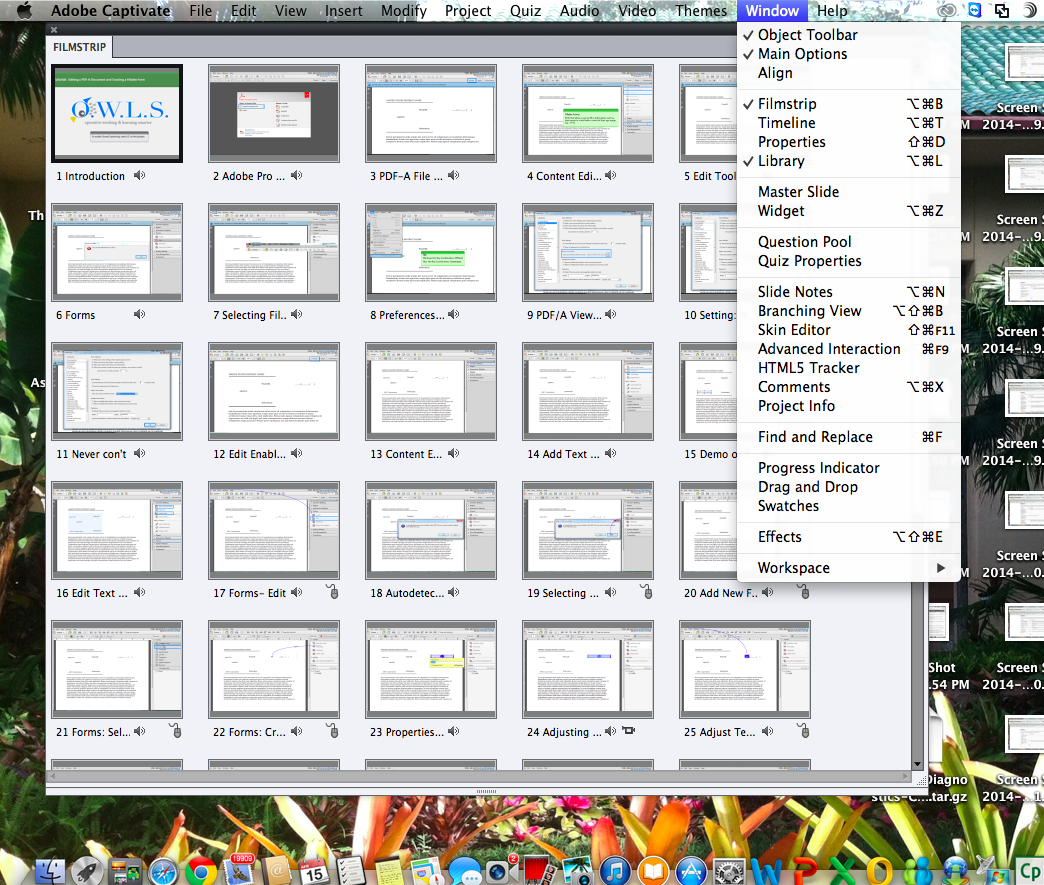Click the audio icon beside slide 6 Forms
This screenshot has height=885, width=1044.
point(138,314)
